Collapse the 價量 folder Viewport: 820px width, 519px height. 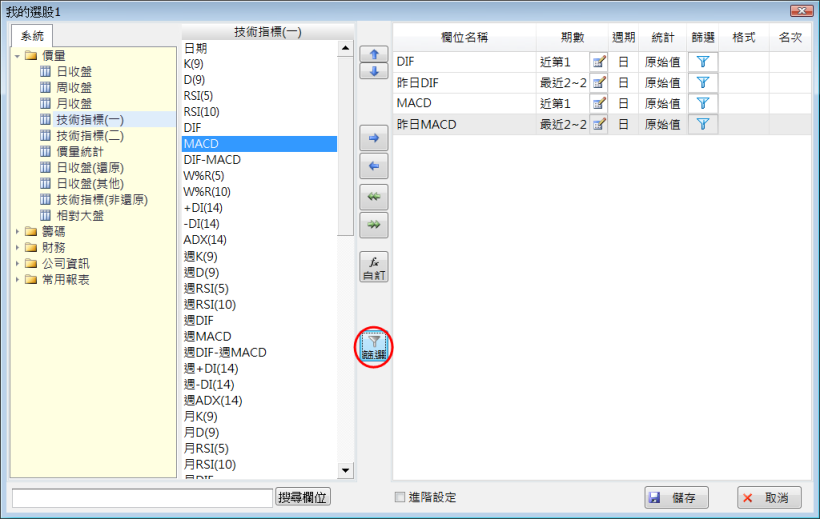tap(18, 55)
